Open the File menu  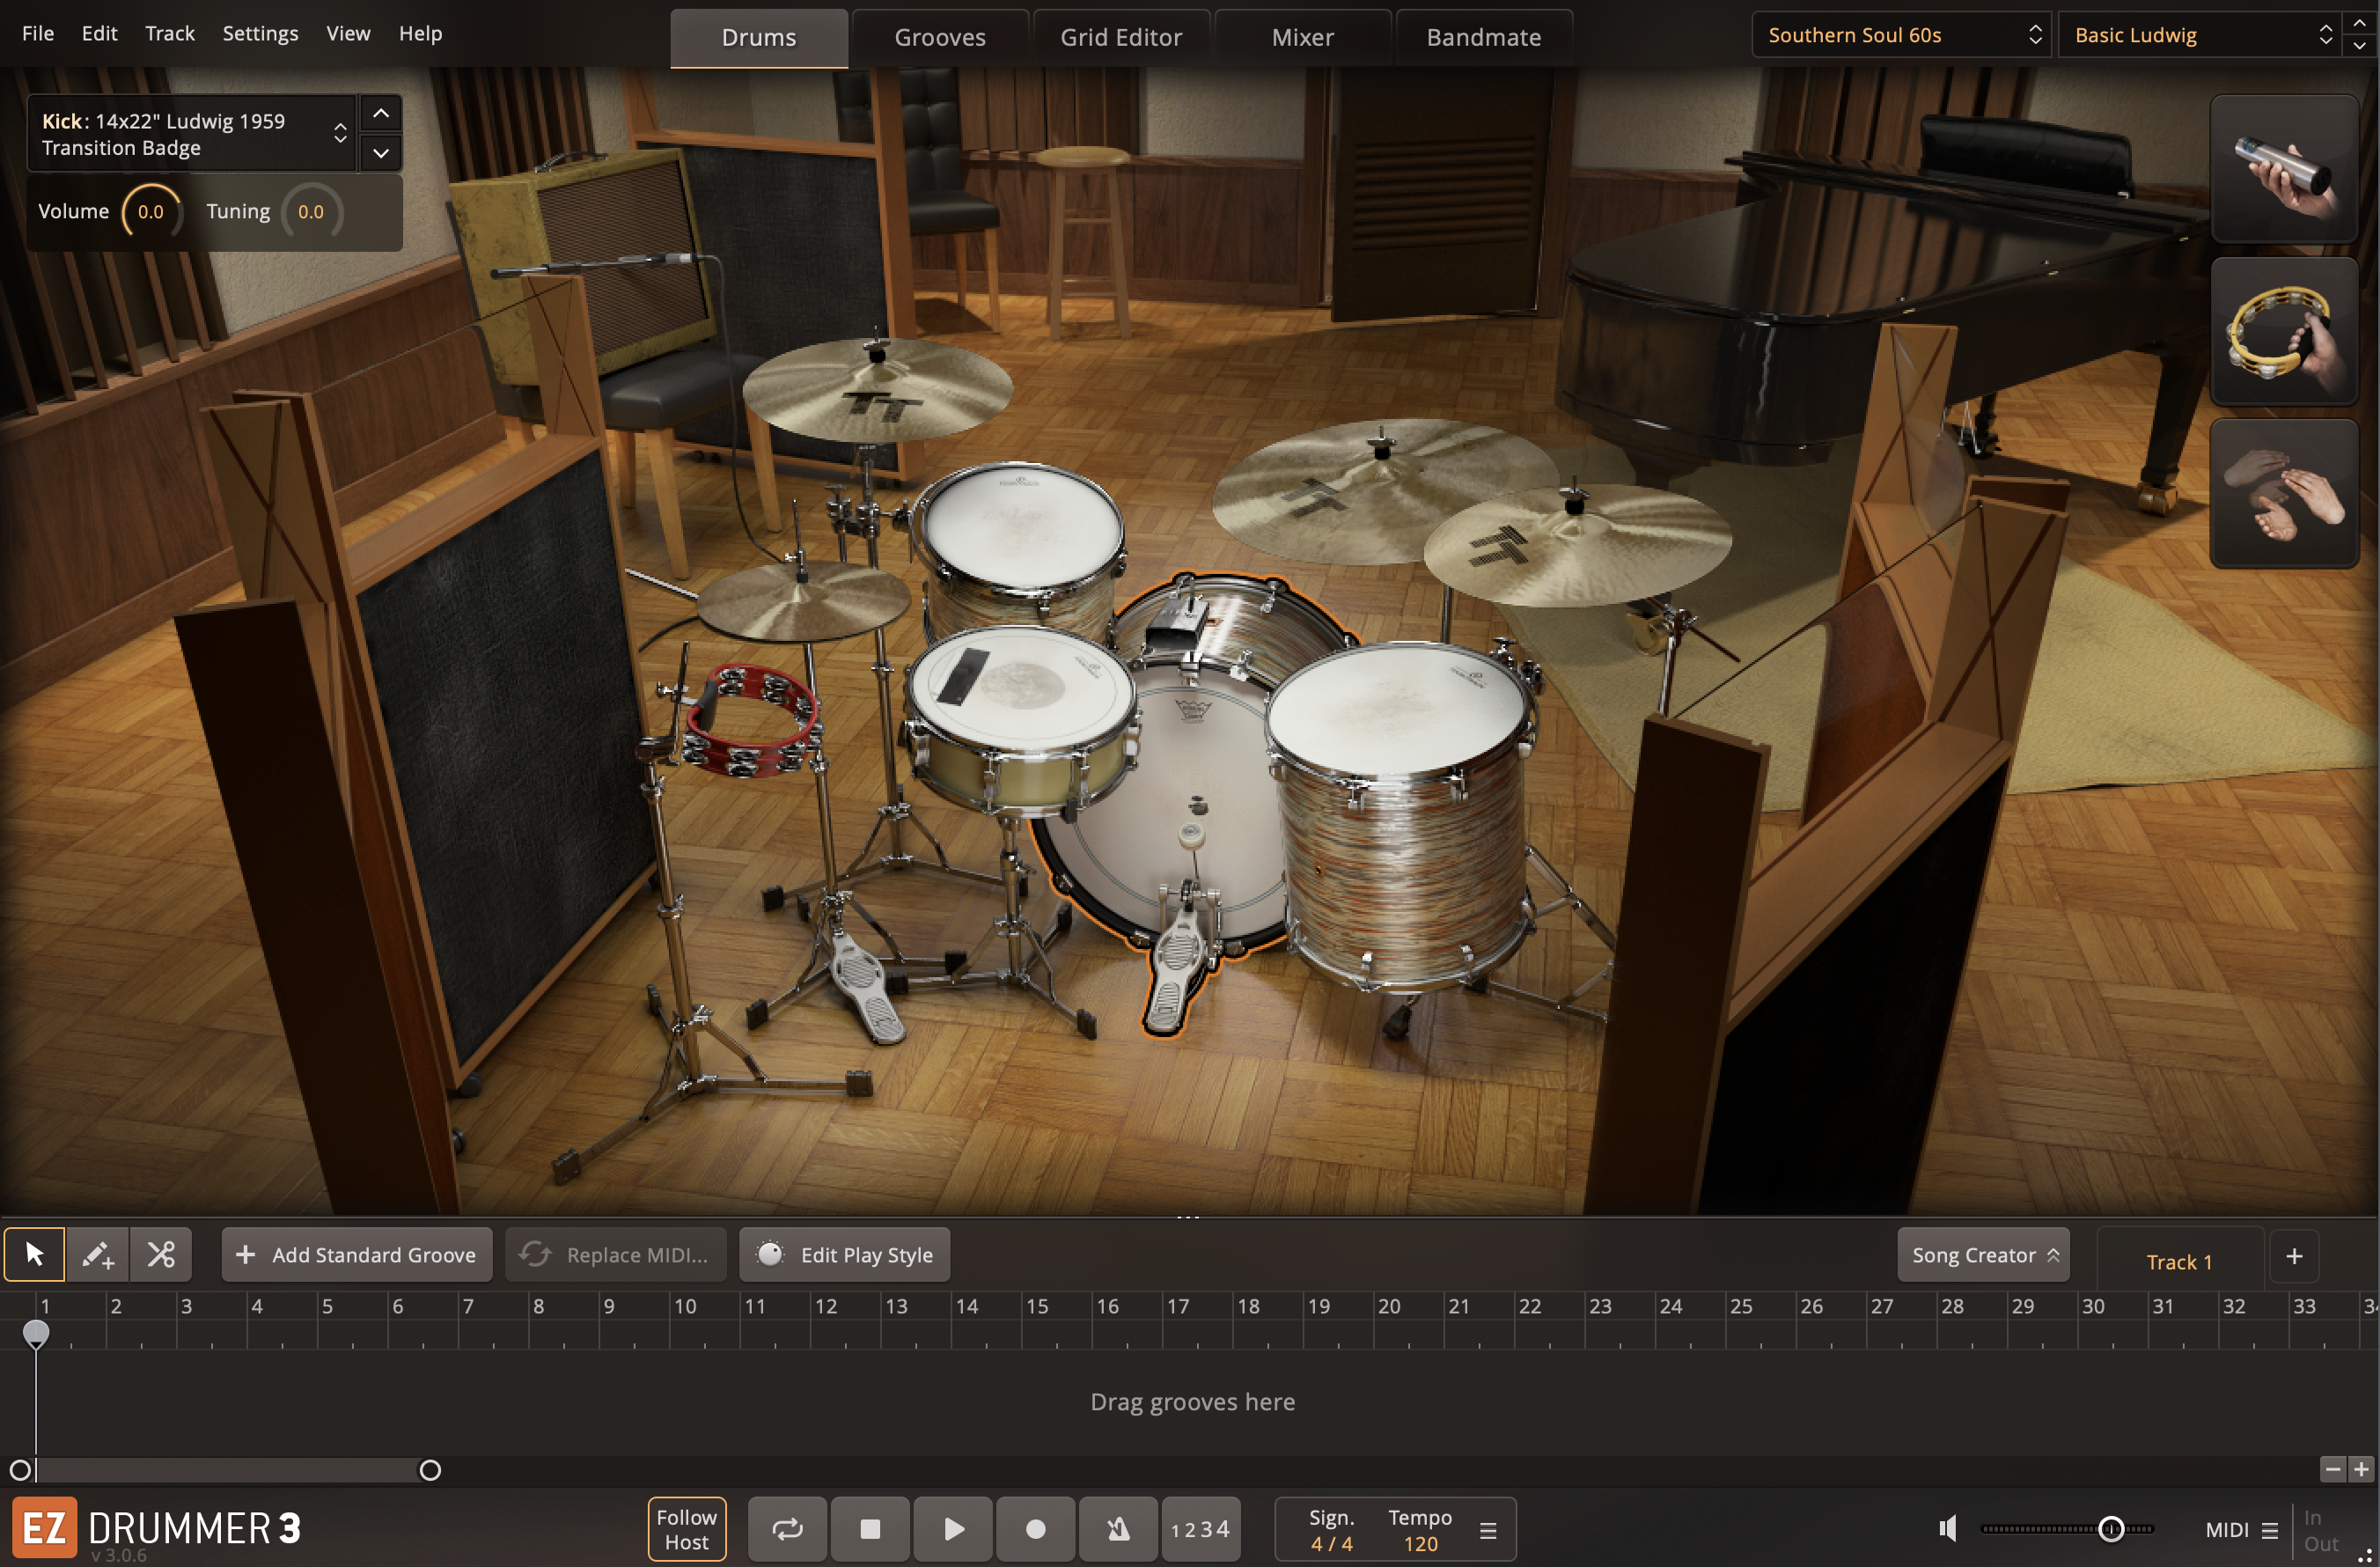pyautogui.click(x=38, y=33)
